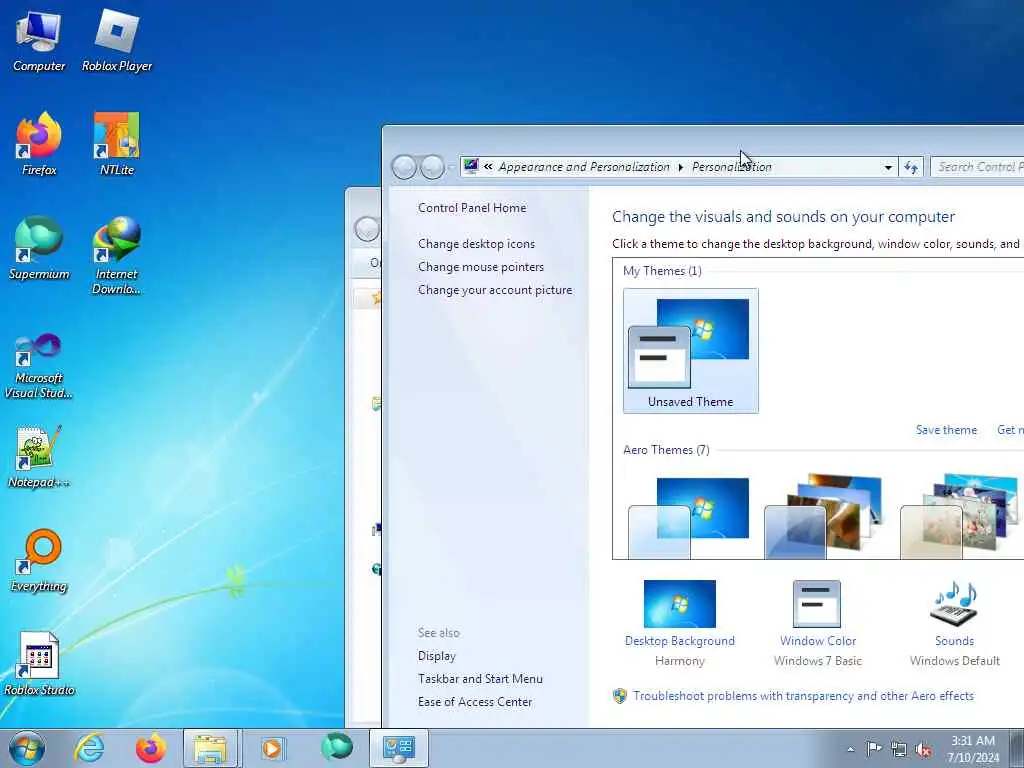Launch Firefox from the taskbar
Image resolution: width=1024 pixels, height=768 pixels.
click(x=150, y=748)
